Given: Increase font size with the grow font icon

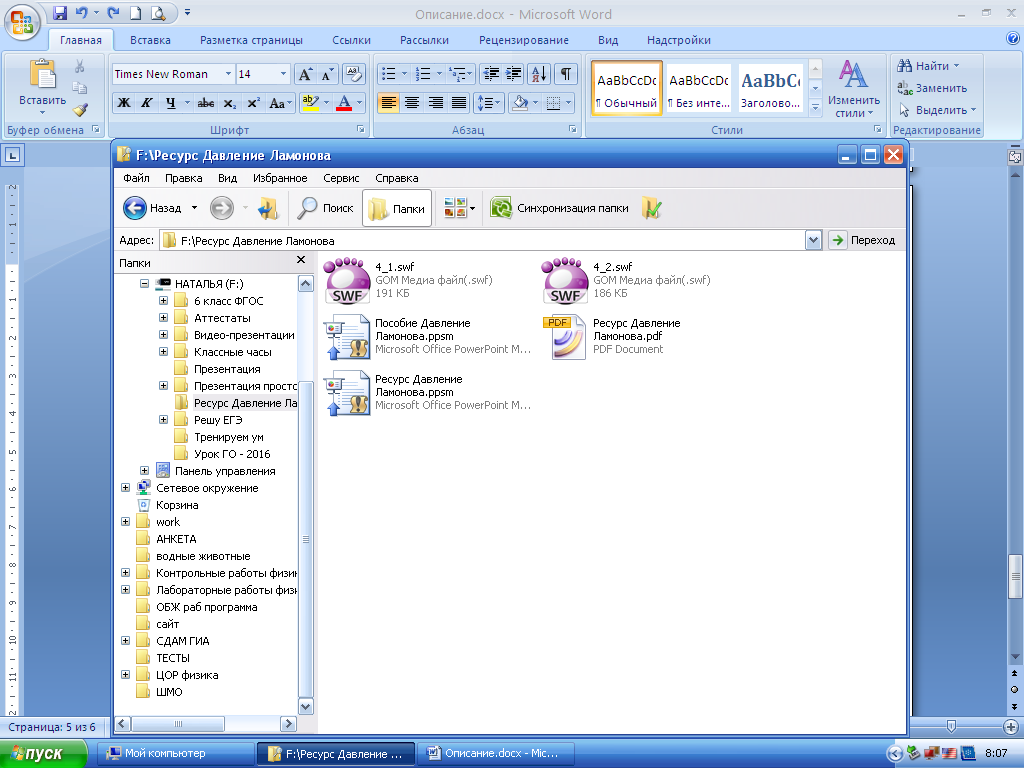Looking at the screenshot, I should 305,74.
